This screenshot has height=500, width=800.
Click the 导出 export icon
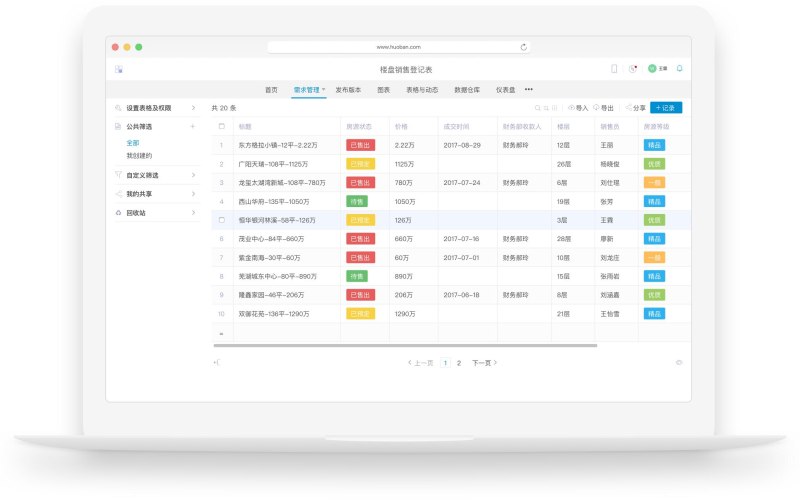coord(596,108)
